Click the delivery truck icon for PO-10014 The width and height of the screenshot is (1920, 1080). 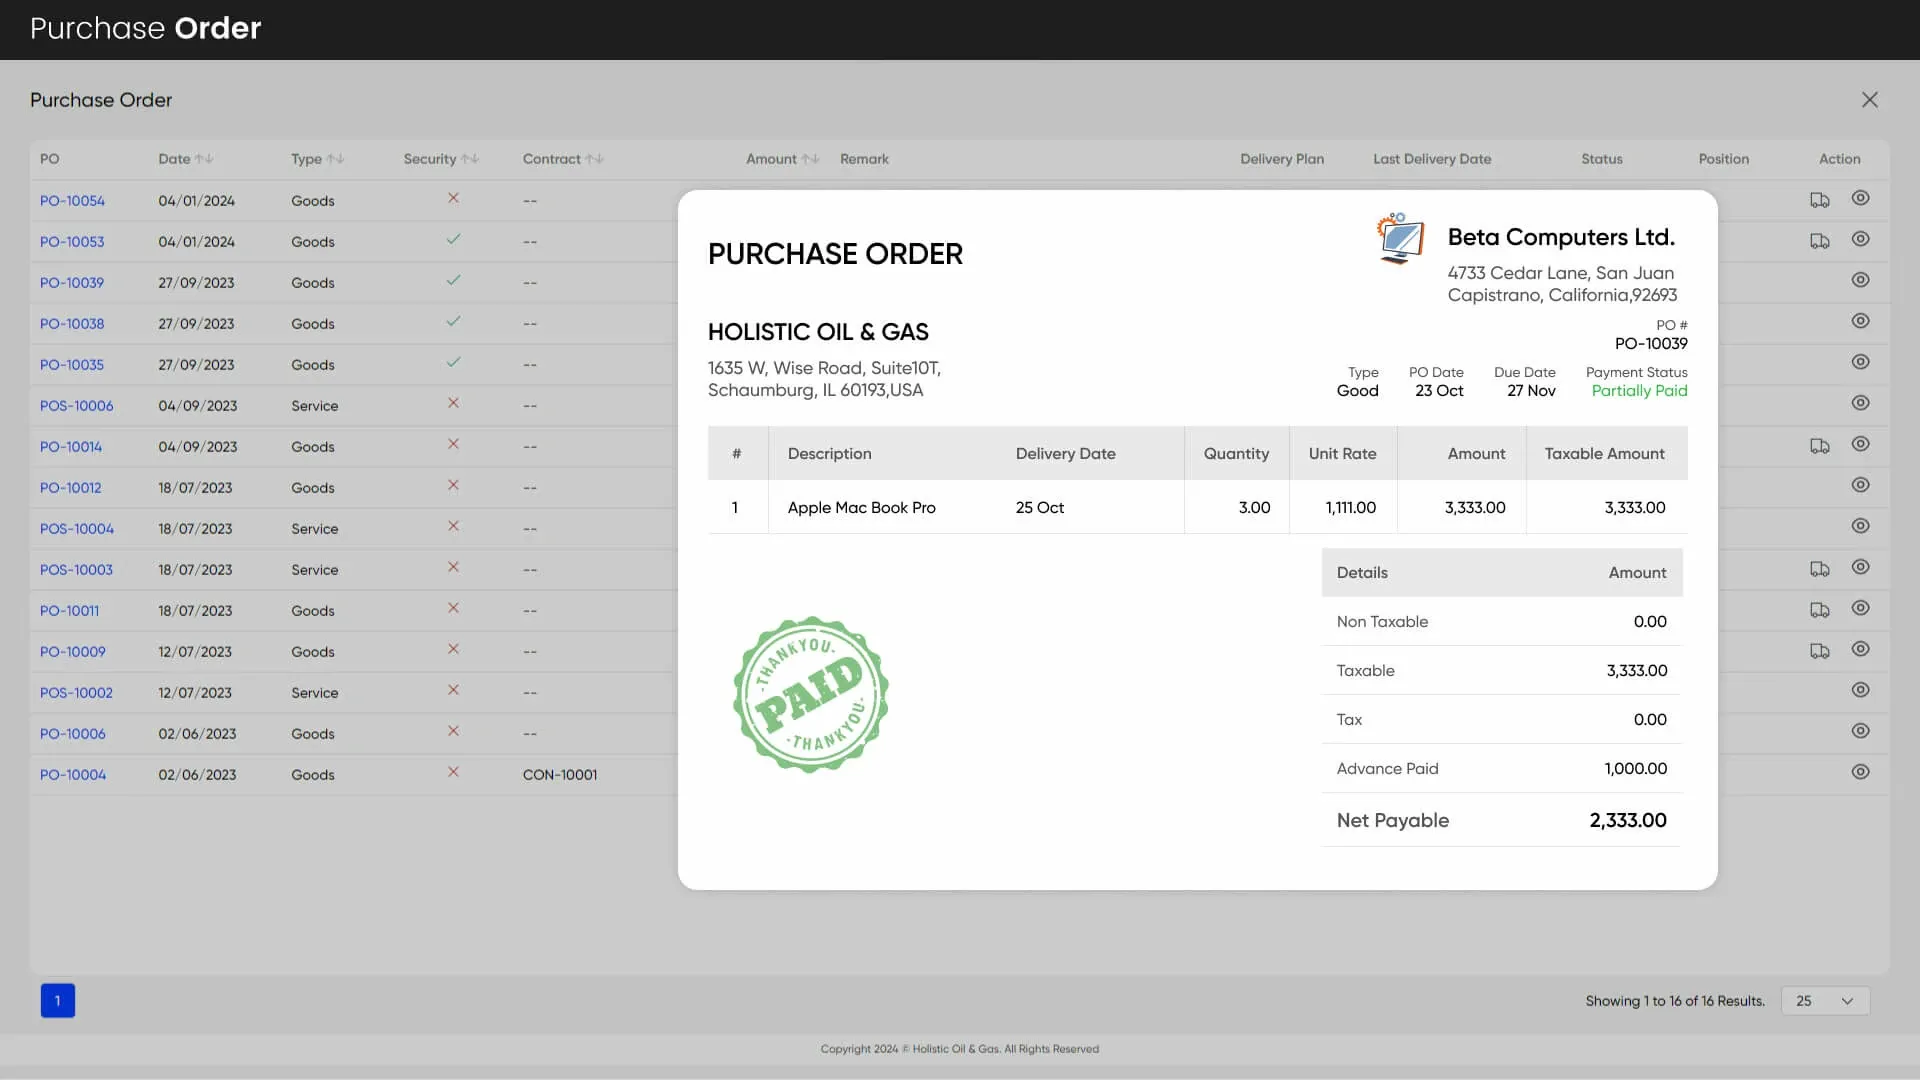click(x=1819, y=446)
